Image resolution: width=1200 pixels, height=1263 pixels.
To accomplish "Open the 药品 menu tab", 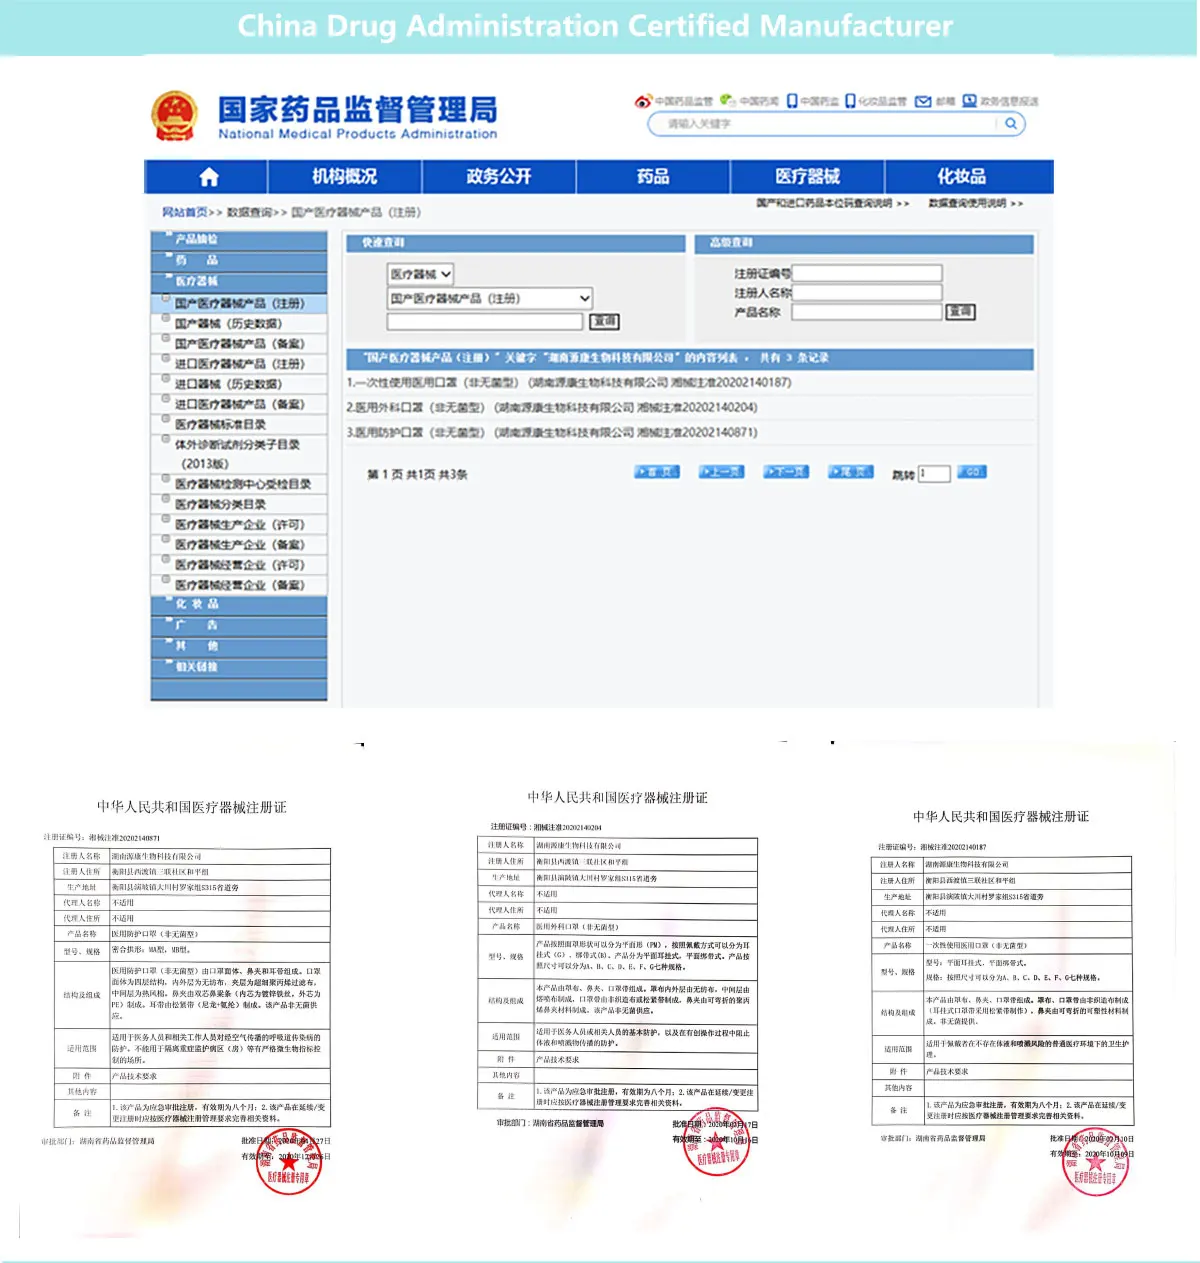I will tap(653, 177).
